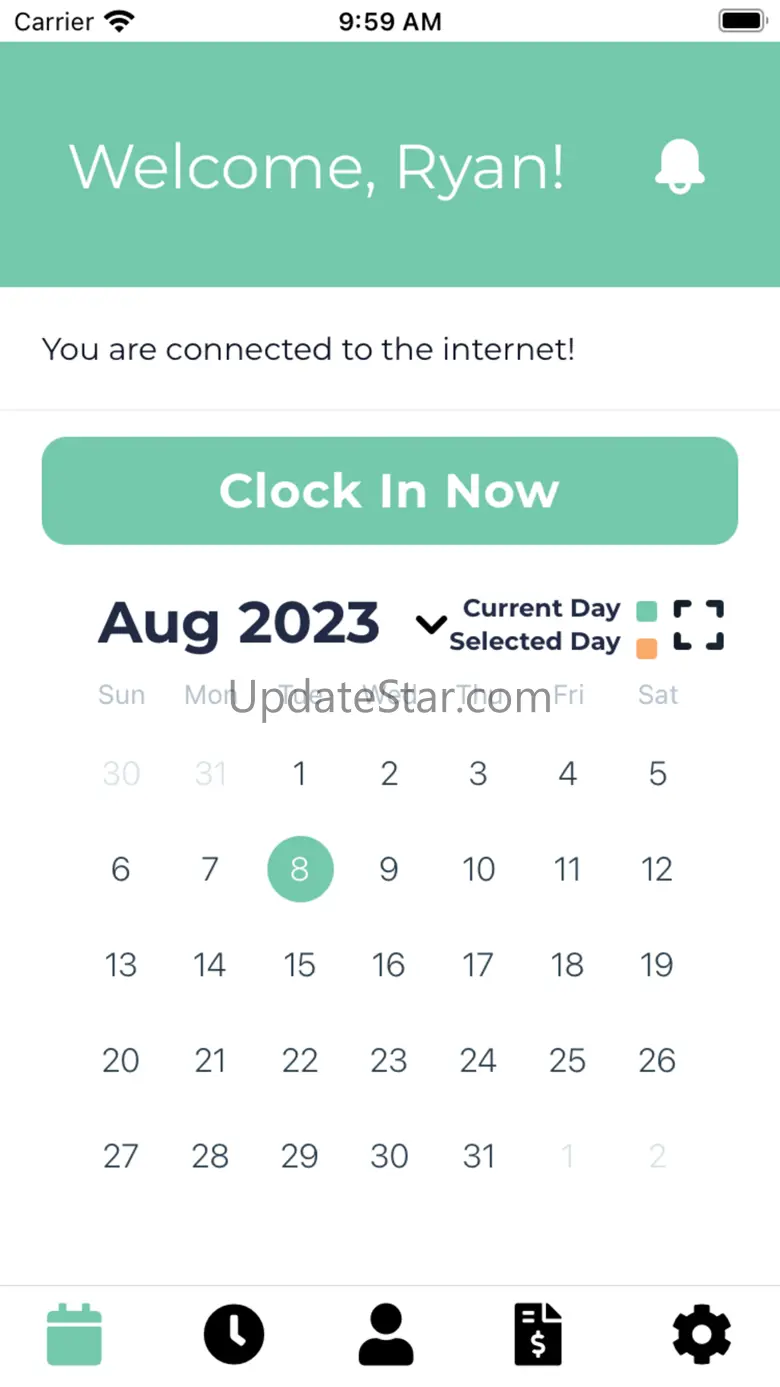Open the calendar tab in bottom bar
Screen dimensions: 780x1387
pos(75,1334)
